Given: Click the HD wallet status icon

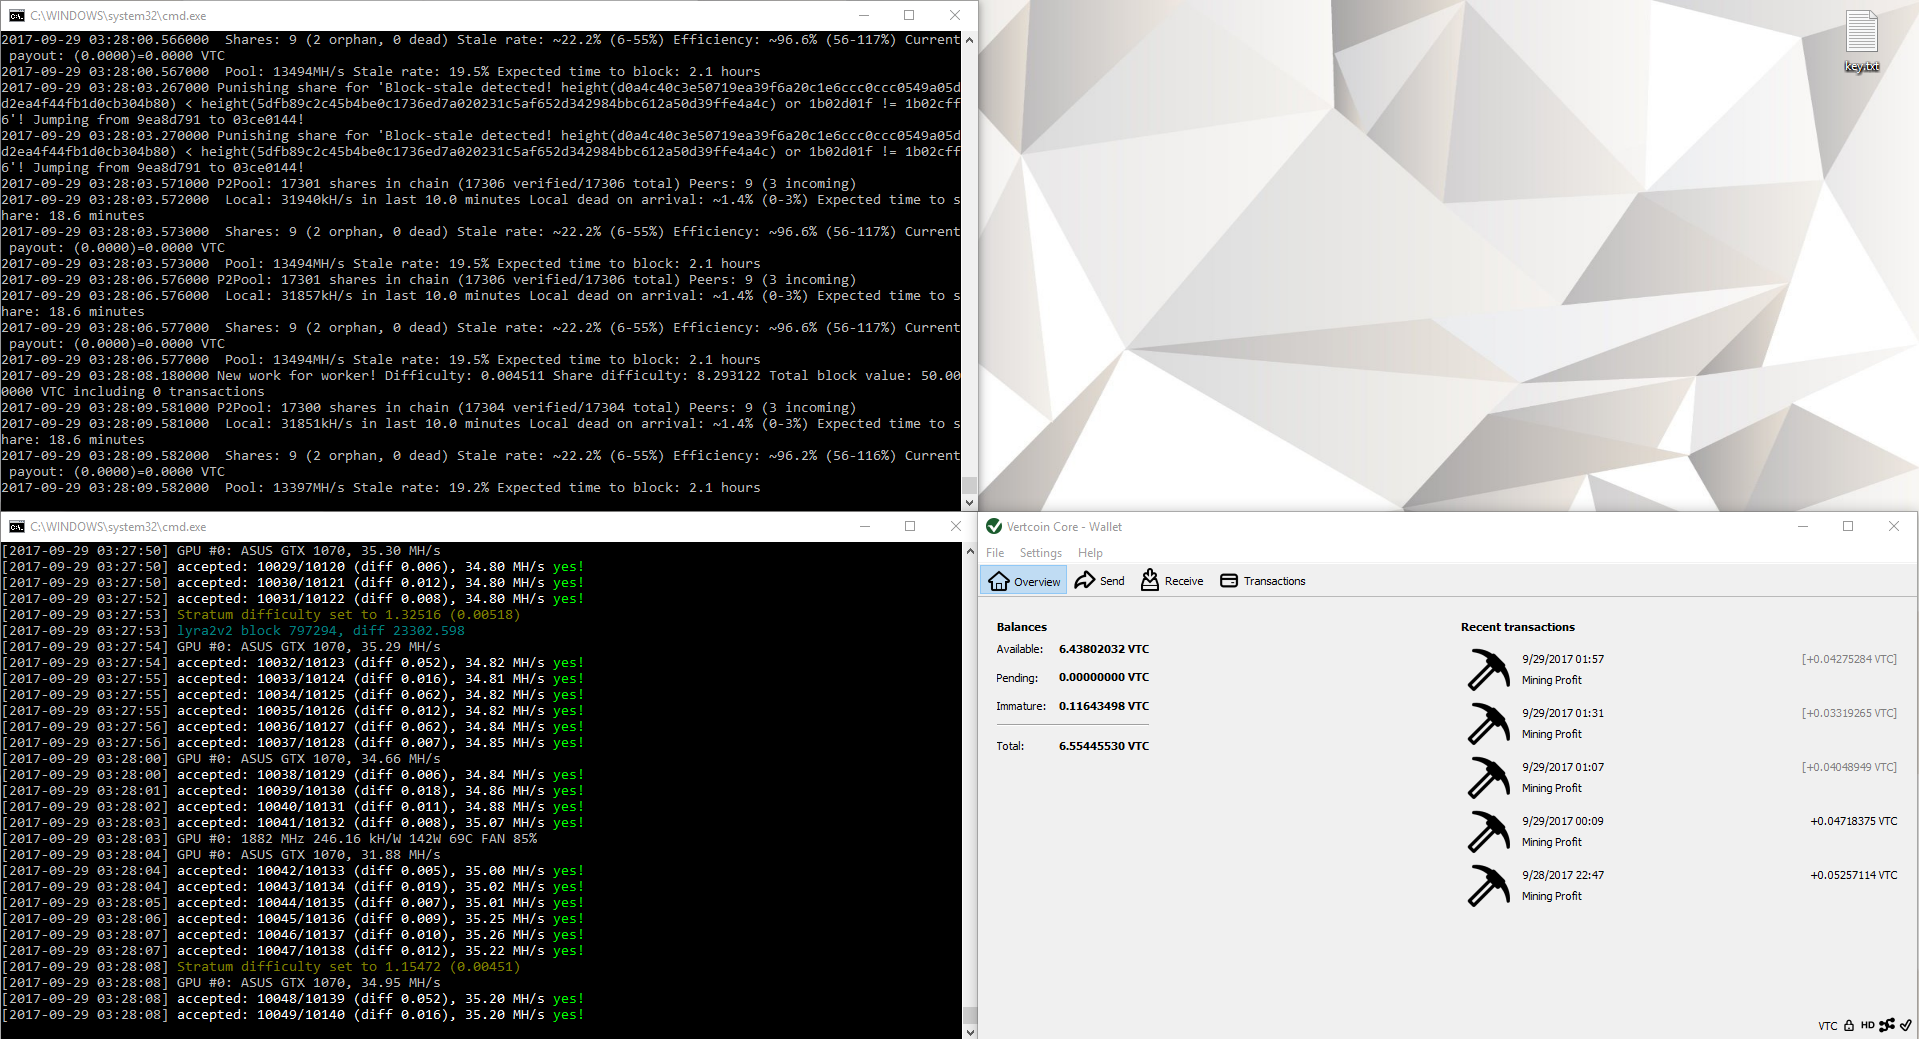Looking at the screenshot, I should click(x=1867, y=1025).
